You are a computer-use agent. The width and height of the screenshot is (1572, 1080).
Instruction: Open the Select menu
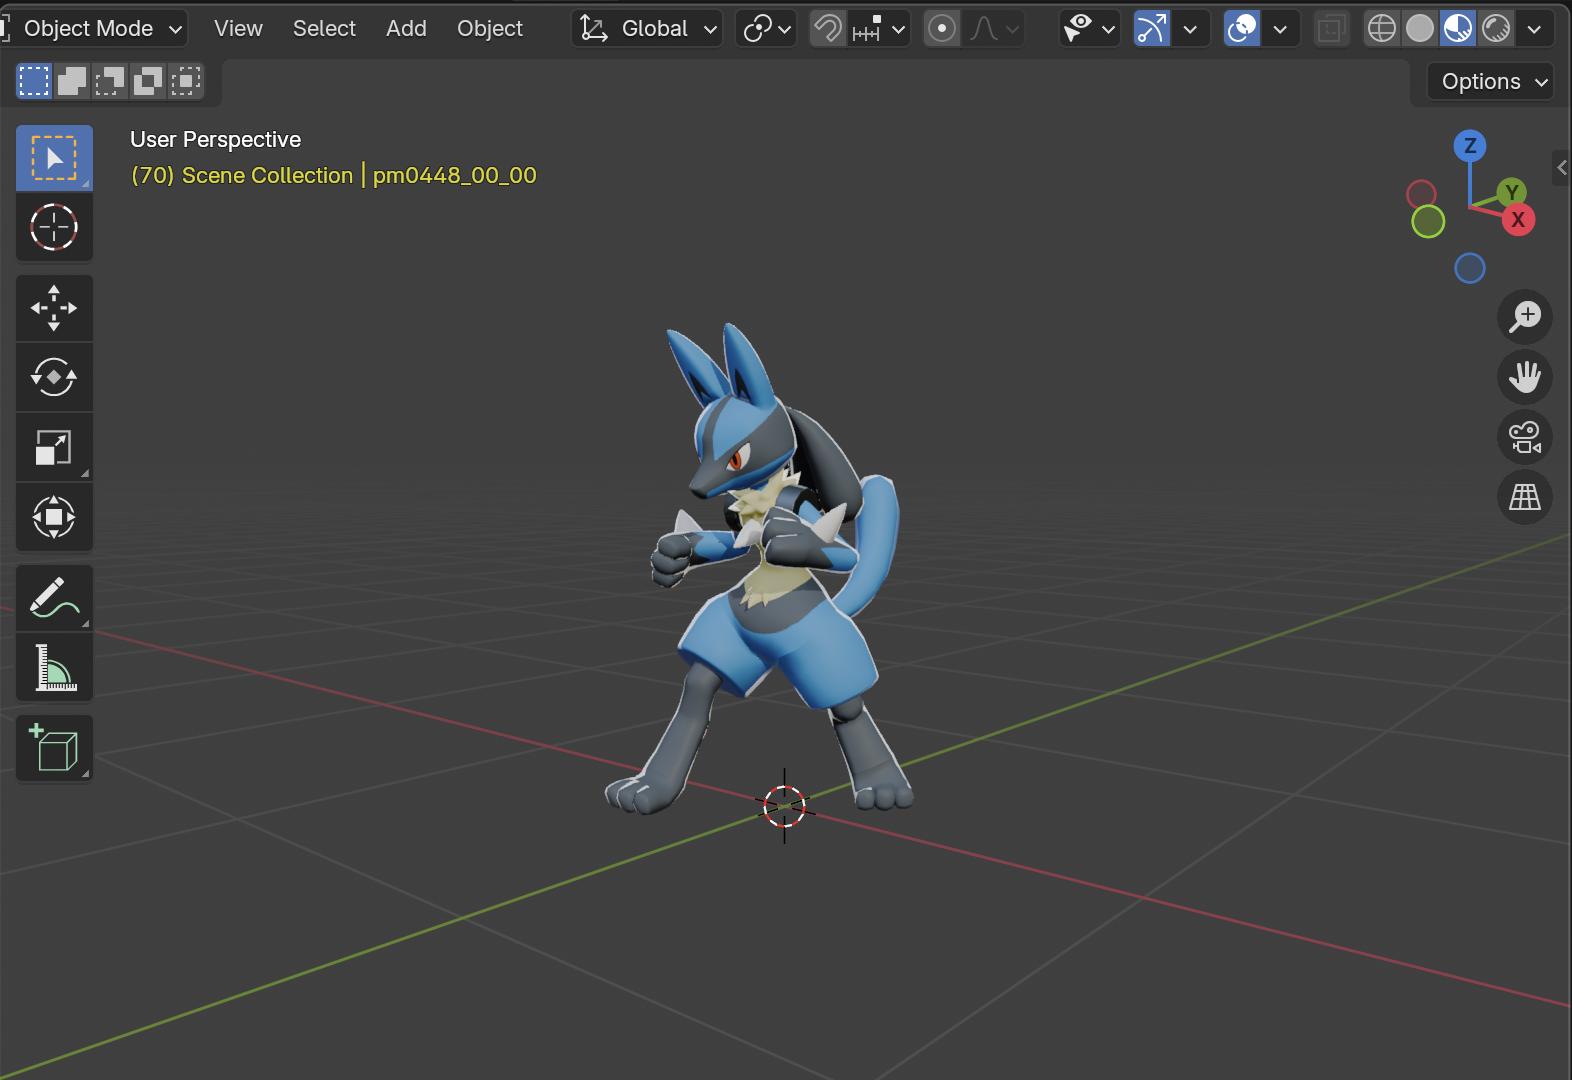[x=324, y=29]
